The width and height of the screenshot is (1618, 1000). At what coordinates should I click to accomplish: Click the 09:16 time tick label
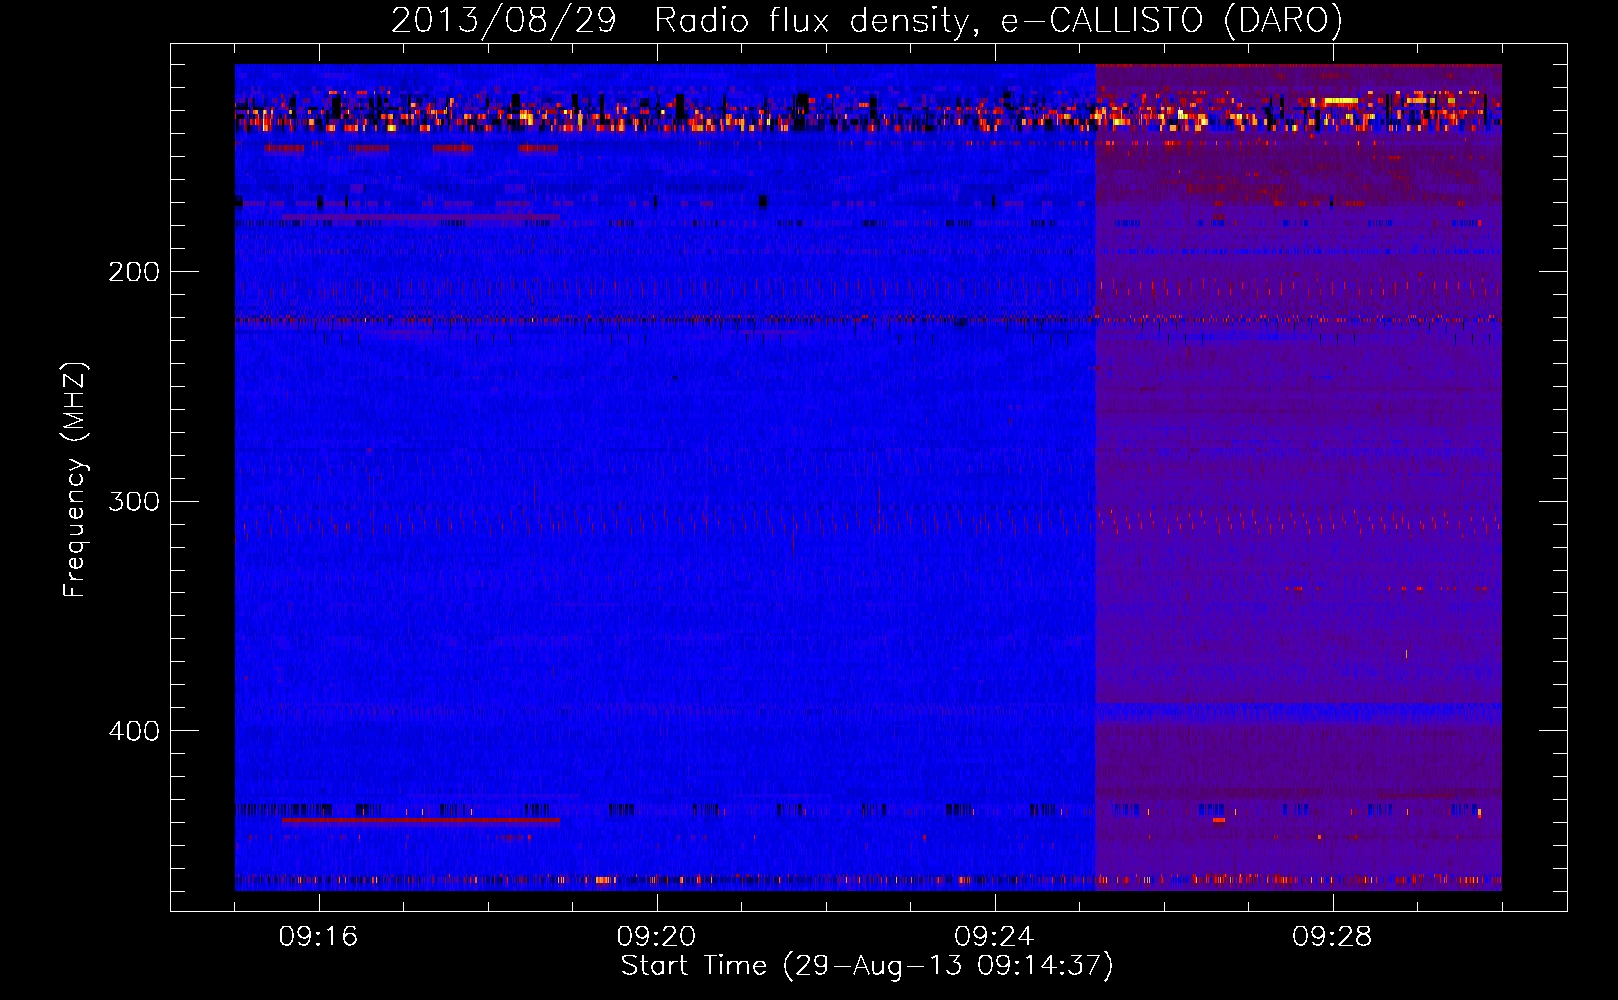pyautogui.click(x=318, y=937)
